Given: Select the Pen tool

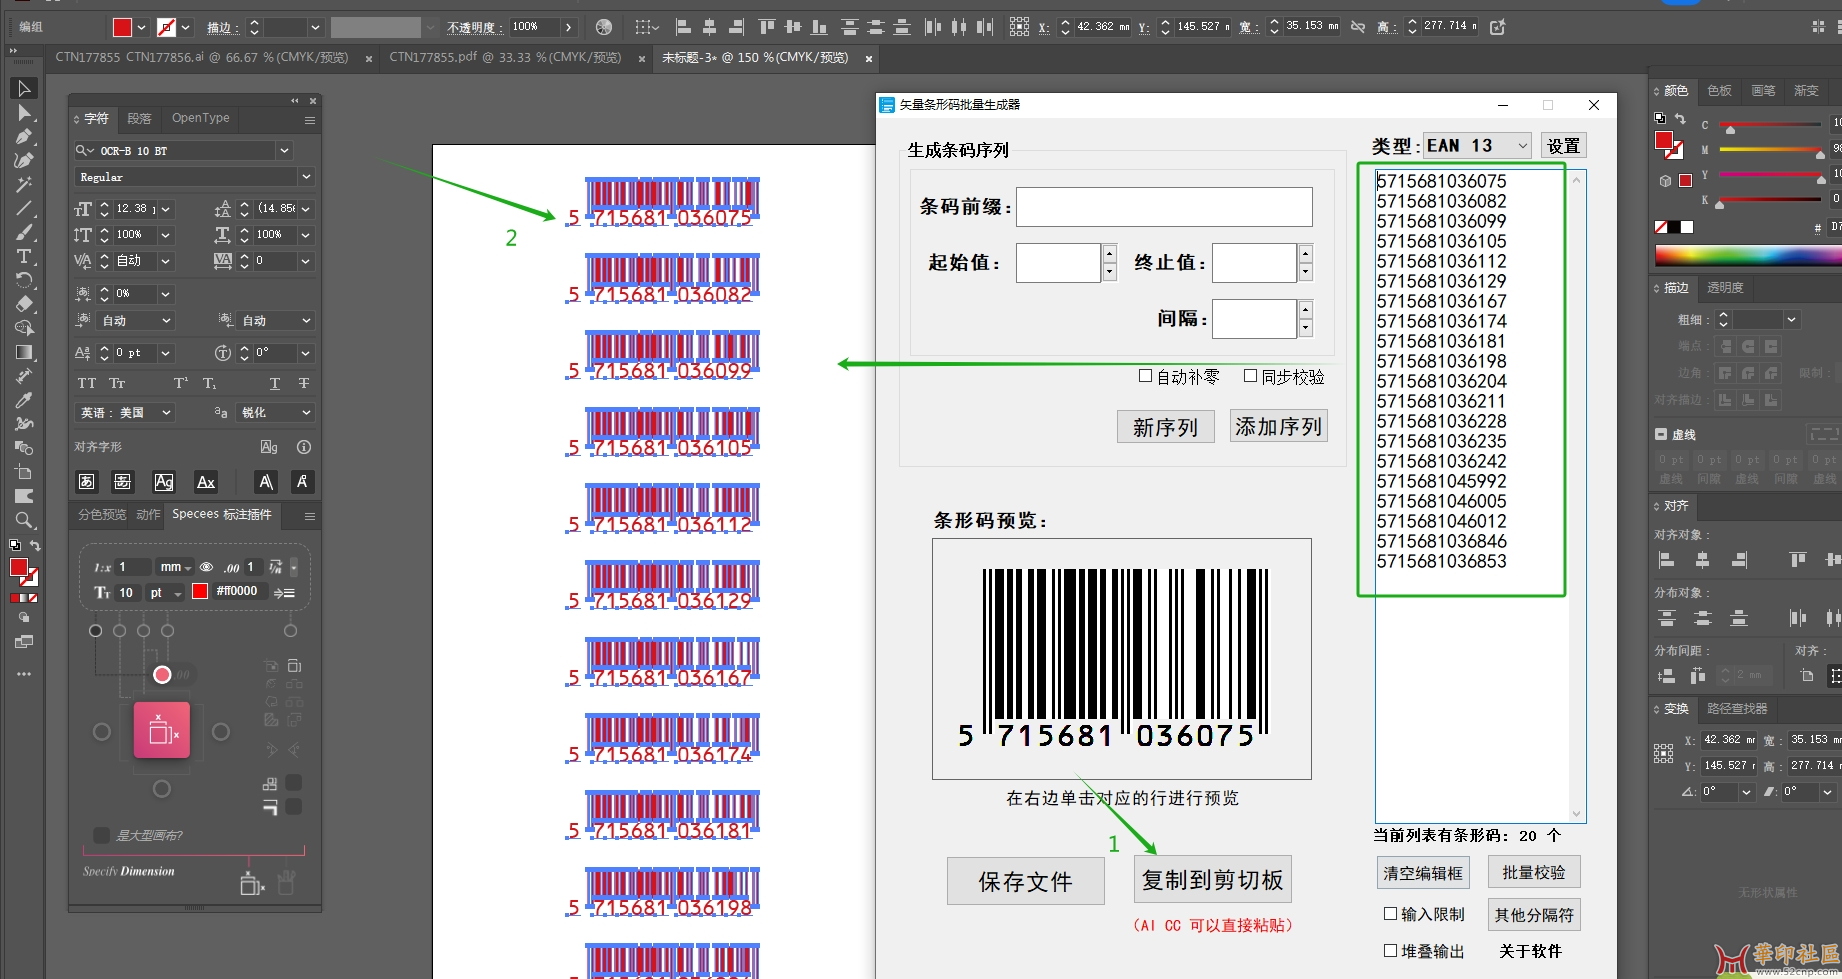Looking at the screenshot, I should coord(24,136).
